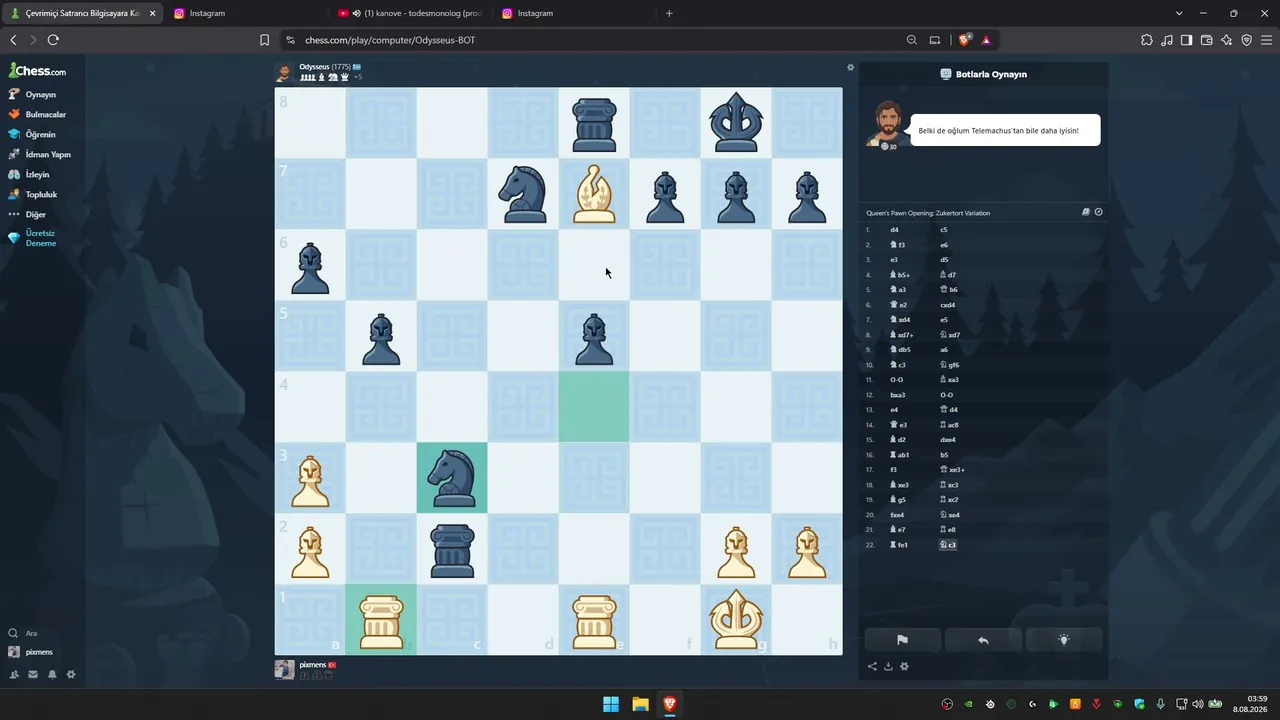Image resolution: width=1280 pixels, height=720 pixels.
Task: Click the browser back arrow
Action: point(13,40)
